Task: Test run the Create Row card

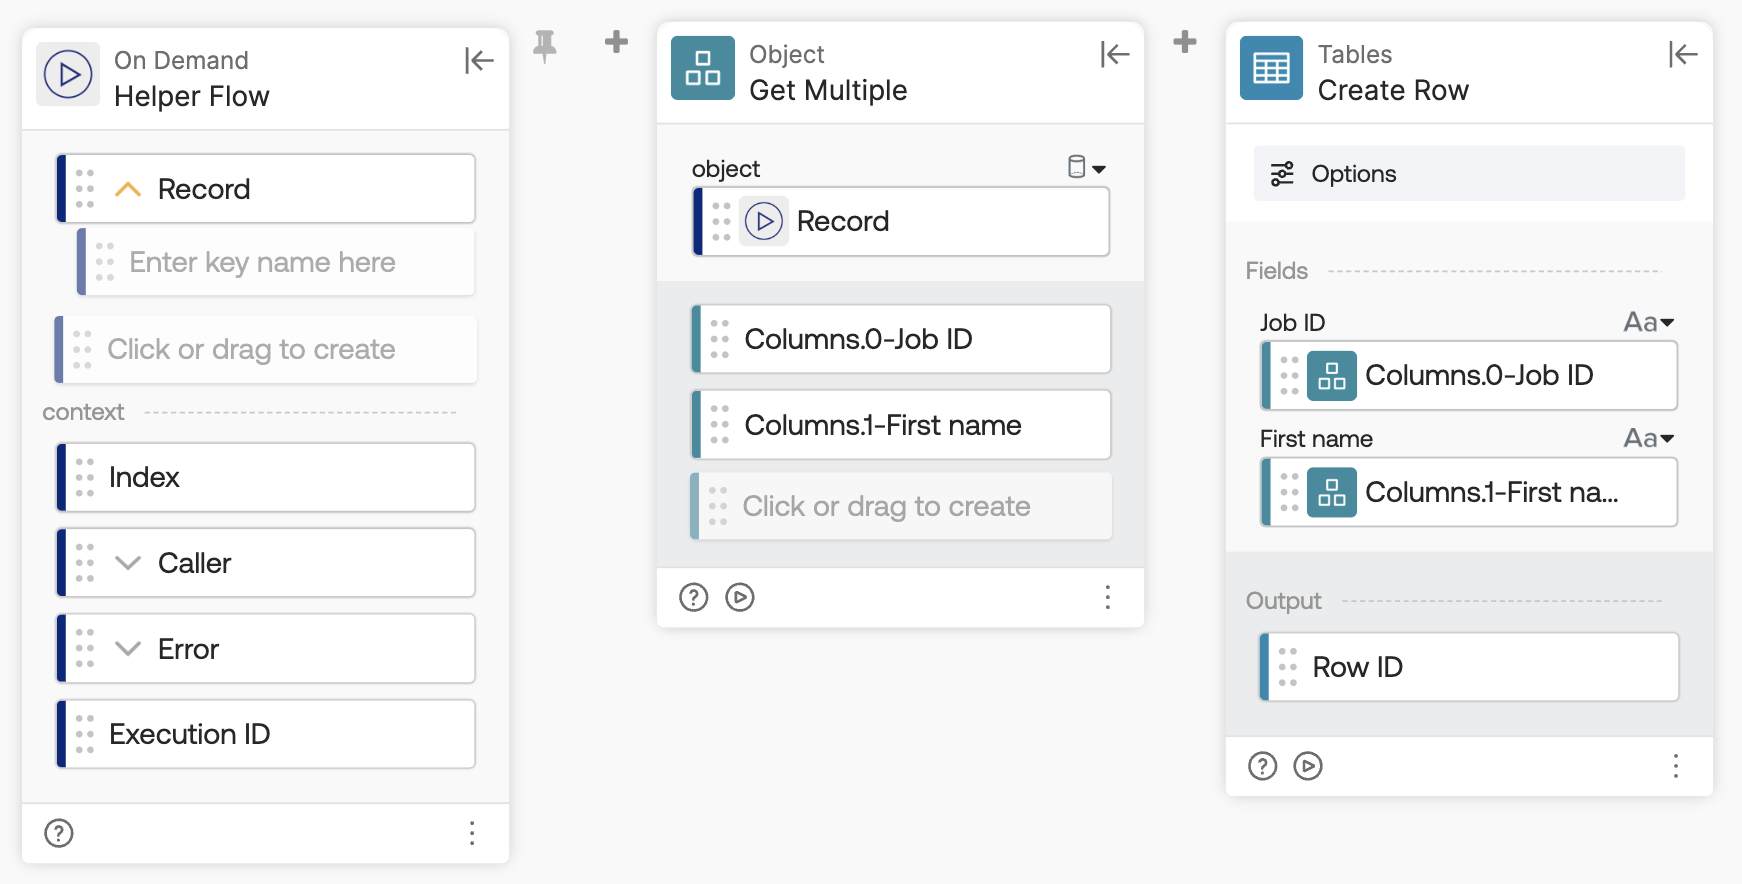Action: [1307, 766]
